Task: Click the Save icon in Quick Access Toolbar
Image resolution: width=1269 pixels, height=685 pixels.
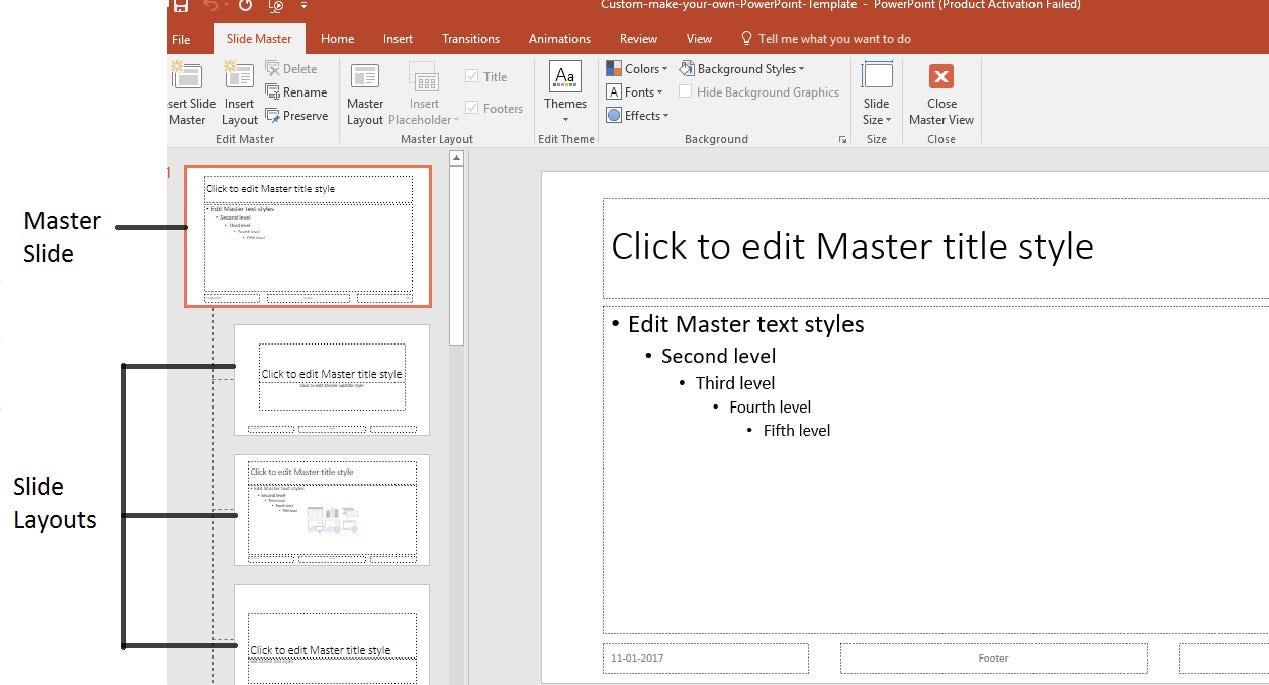Action: tap(179, 6)
